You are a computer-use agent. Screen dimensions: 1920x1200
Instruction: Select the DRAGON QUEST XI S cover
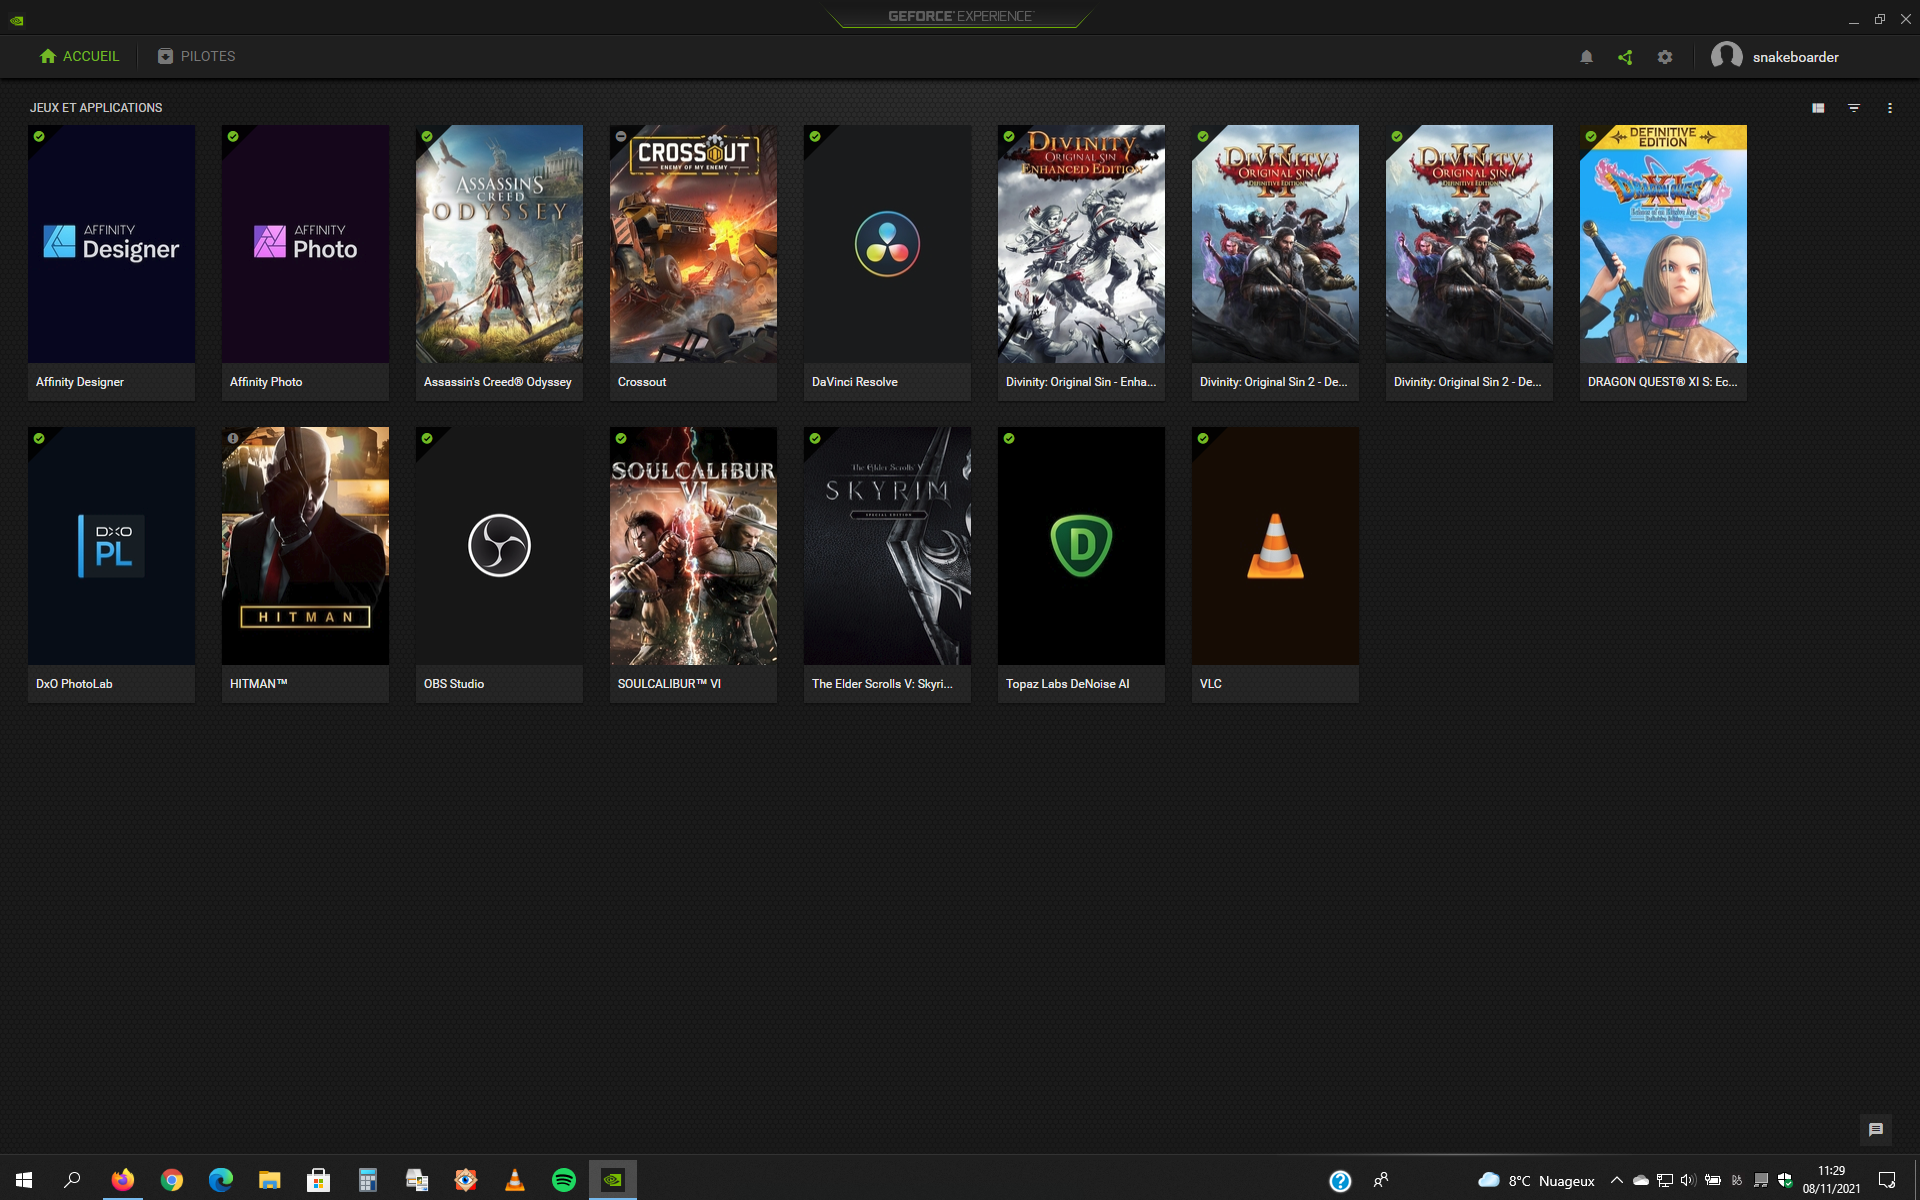click(1663, 244)
